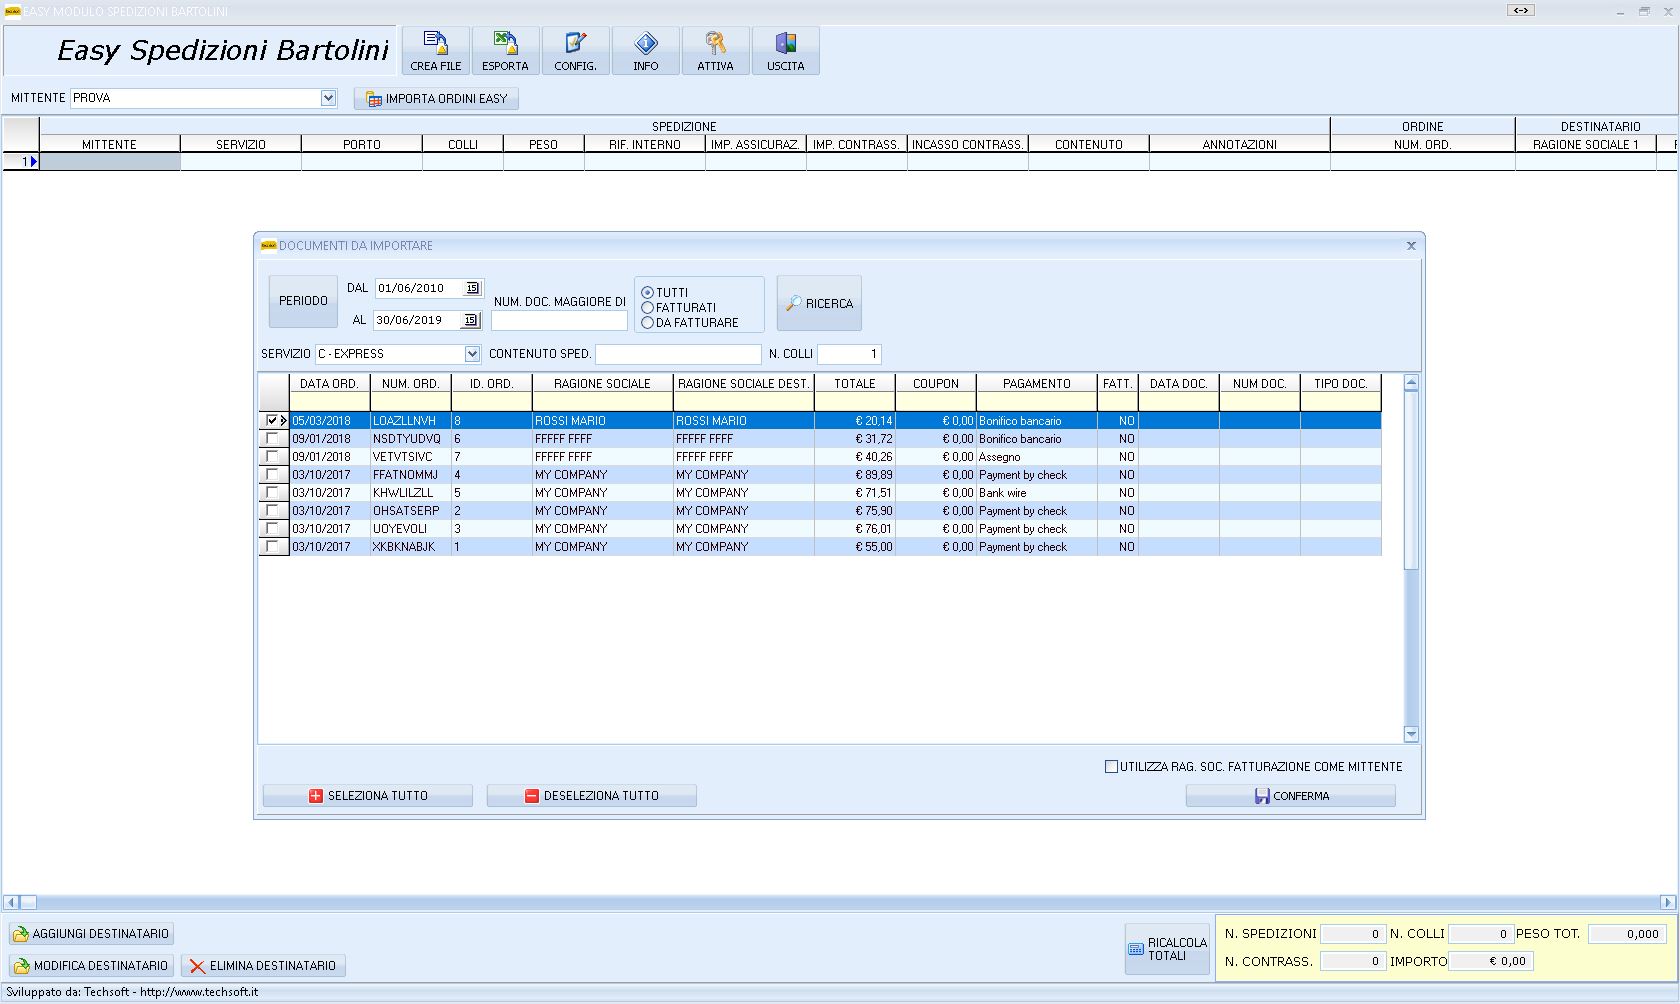Click the USCITA exit icon
This screenshot has height=1004, width=1680.
click(786, 50)
